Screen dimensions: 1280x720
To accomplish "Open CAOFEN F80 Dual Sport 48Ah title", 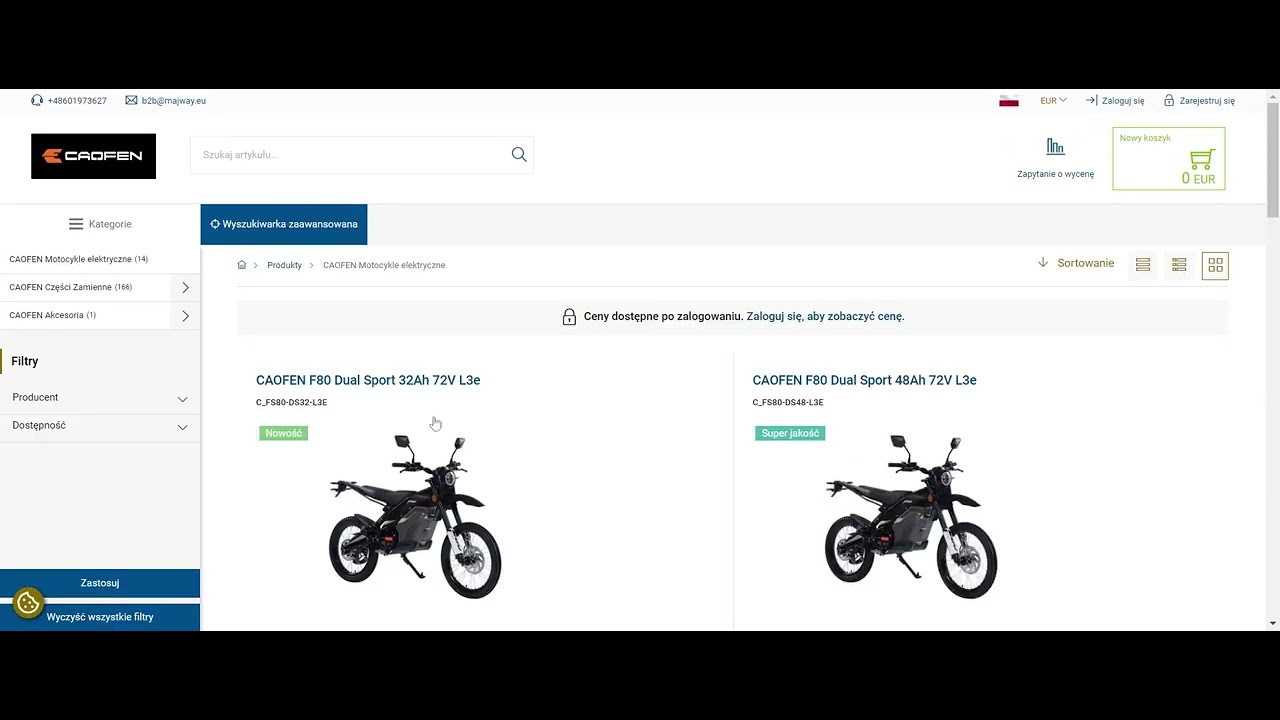I will click(x=864, y=380).
